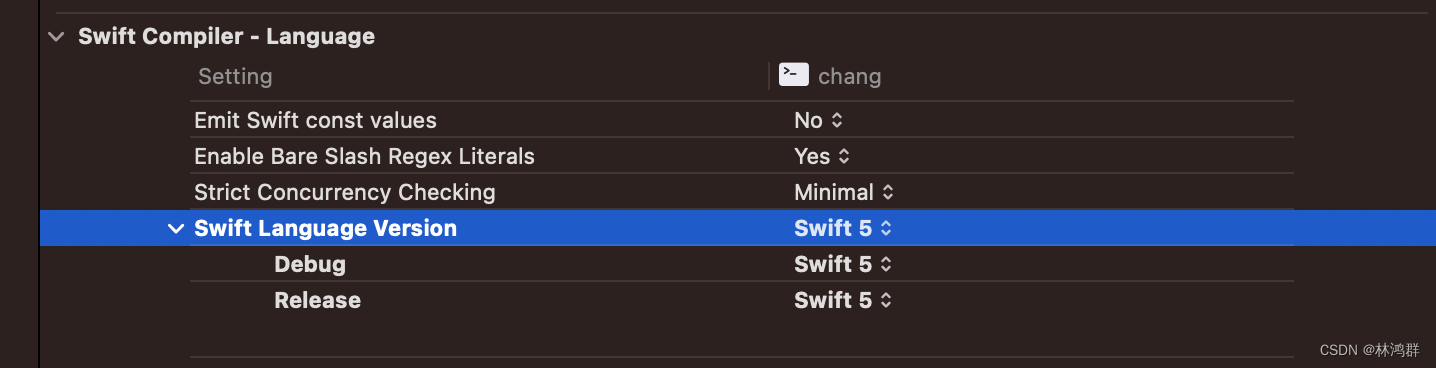Click the up-down arrows beside Release Swift 5

tap(886, 301)
